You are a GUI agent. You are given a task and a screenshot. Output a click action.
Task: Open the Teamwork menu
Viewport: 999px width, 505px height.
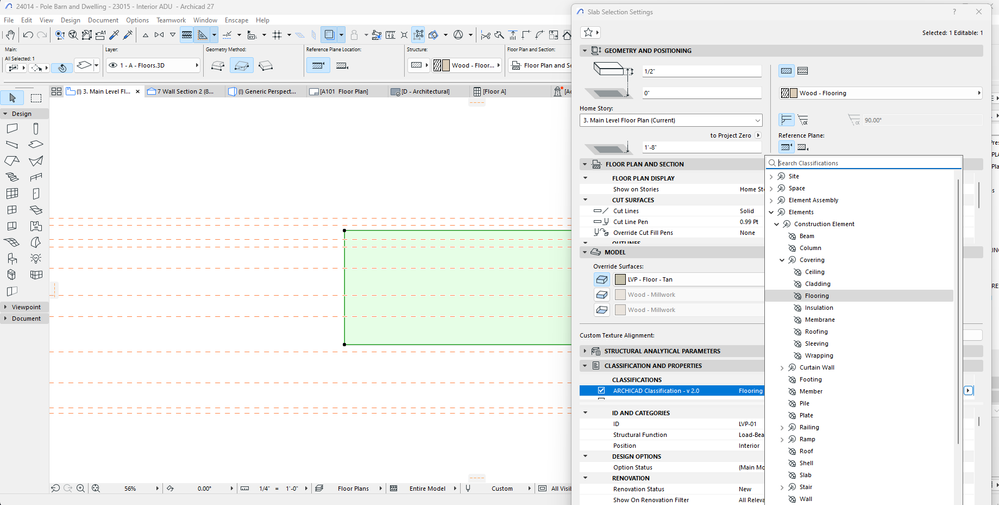click(x=171, y=20)
